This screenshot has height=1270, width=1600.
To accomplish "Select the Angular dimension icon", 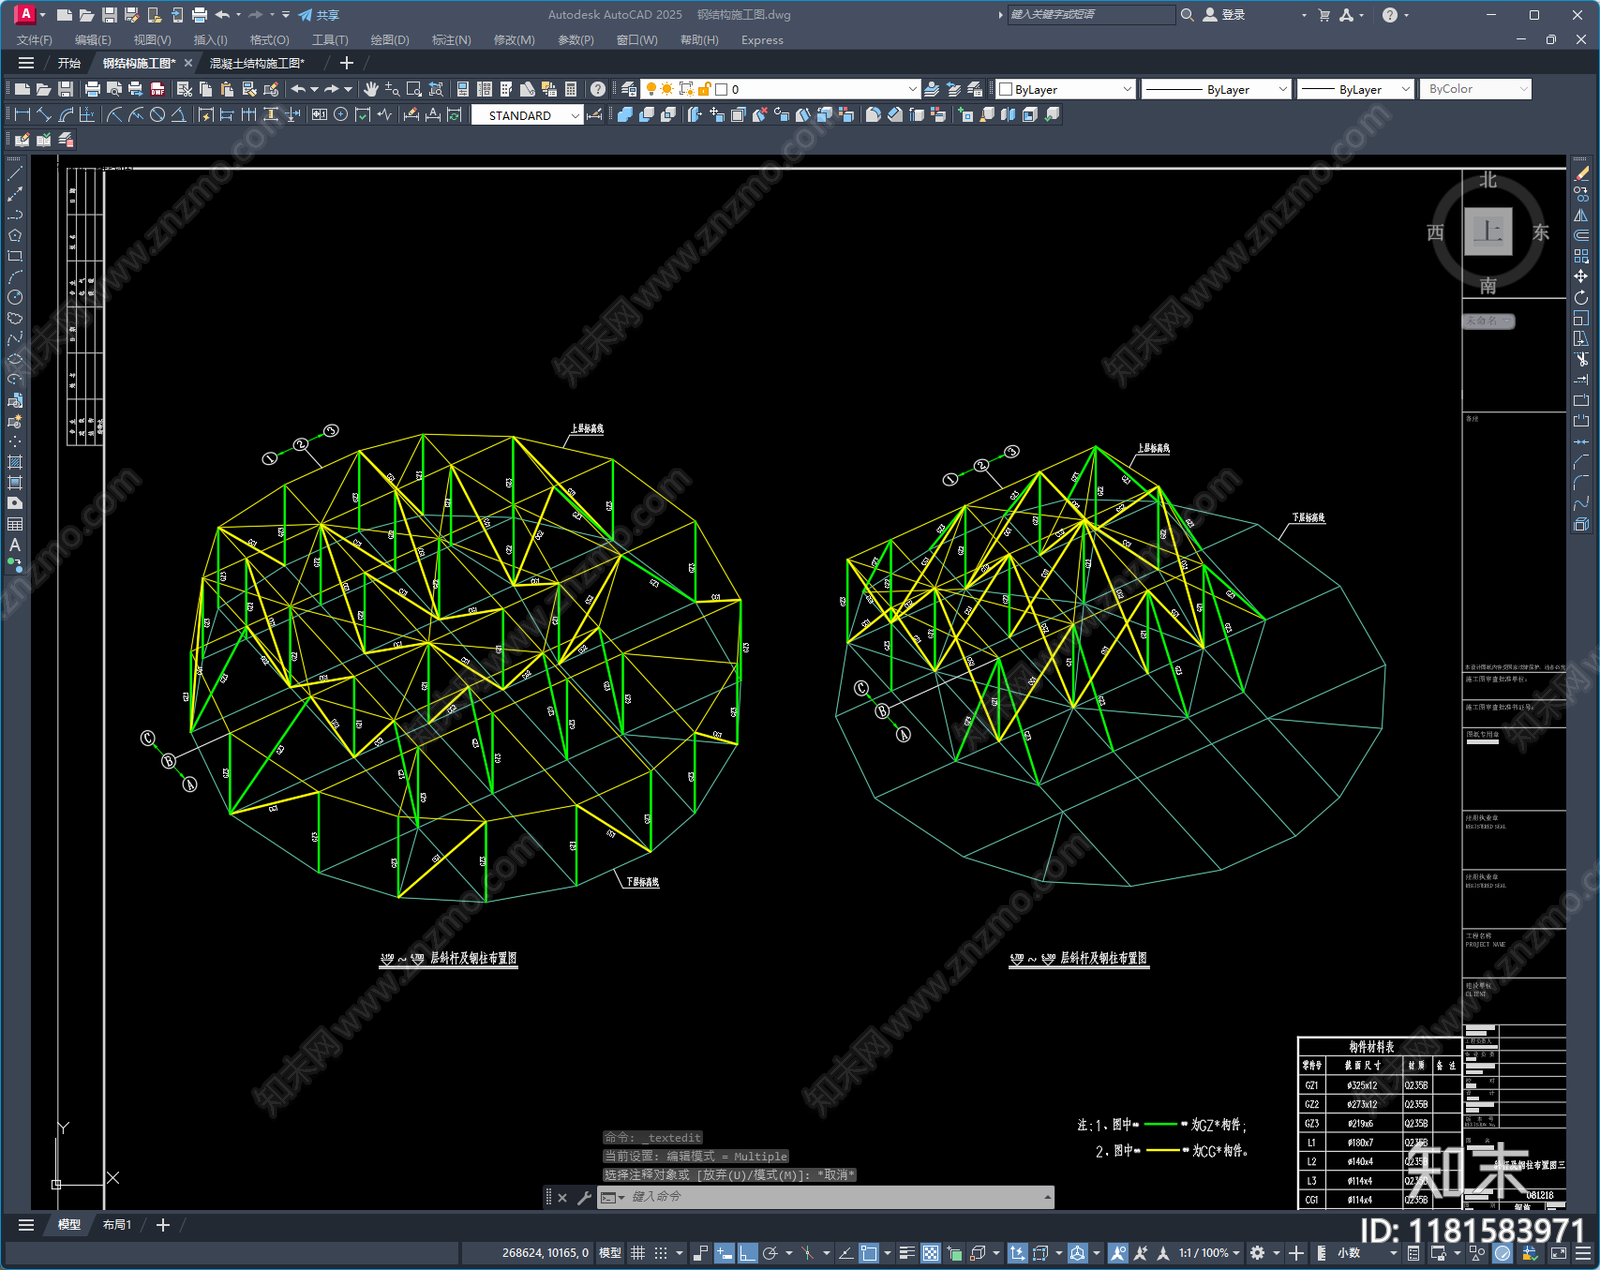I will (178, 115).
